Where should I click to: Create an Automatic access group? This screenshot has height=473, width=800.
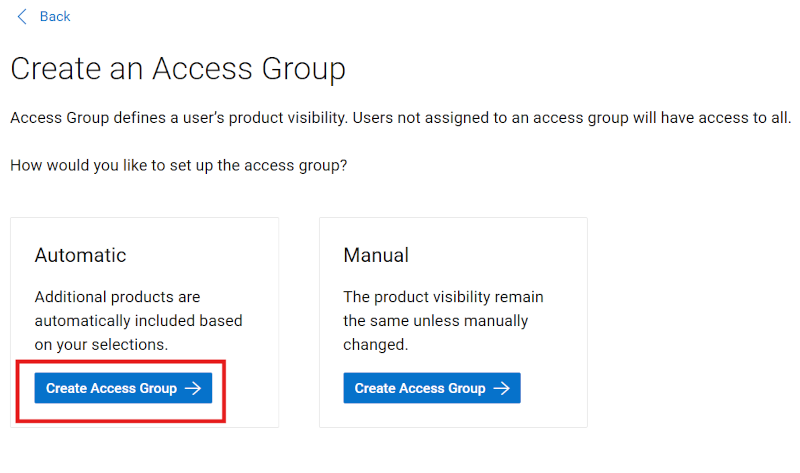[123, 388]
